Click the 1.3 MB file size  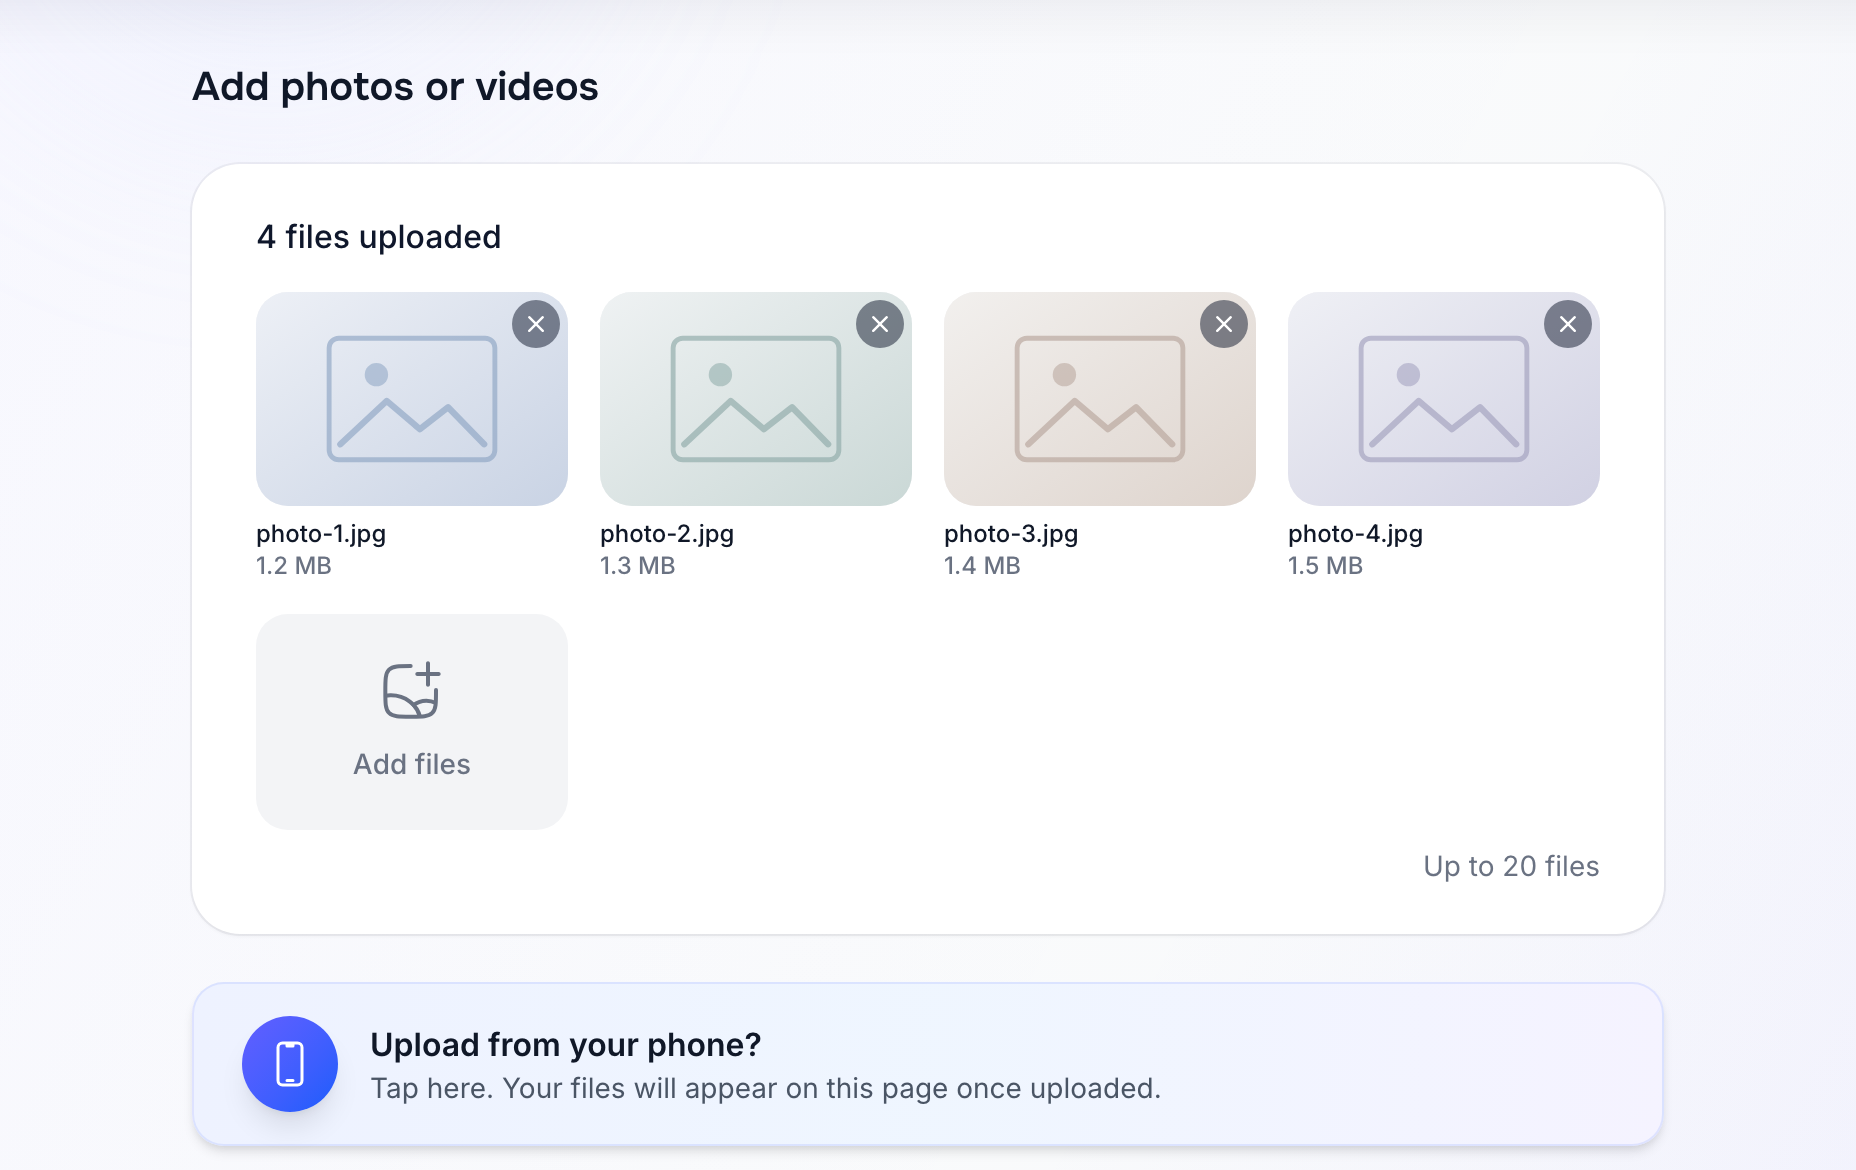[638, 566]
